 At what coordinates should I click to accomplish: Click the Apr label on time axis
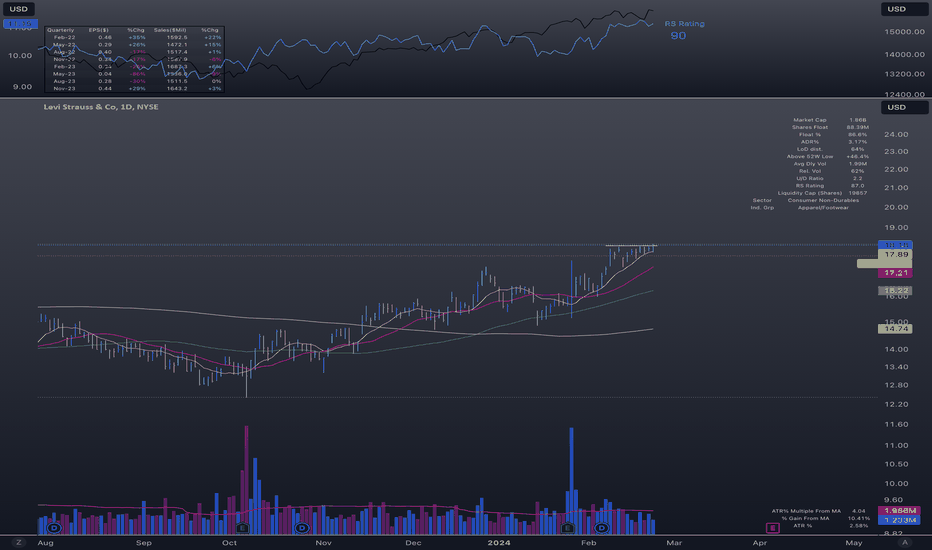click(x=760, y=543)
